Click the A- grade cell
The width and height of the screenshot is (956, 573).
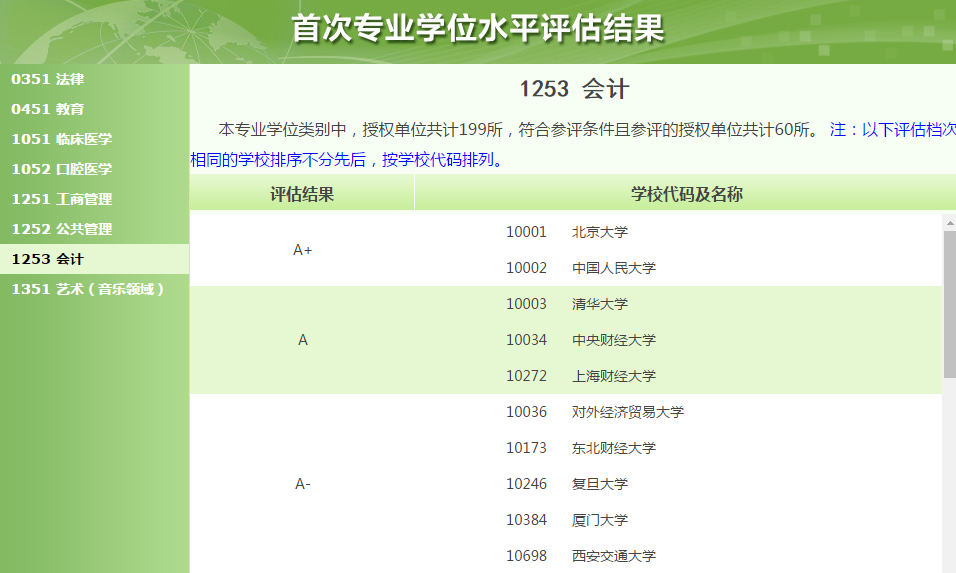pyautogui.click(x=302, y=484)
